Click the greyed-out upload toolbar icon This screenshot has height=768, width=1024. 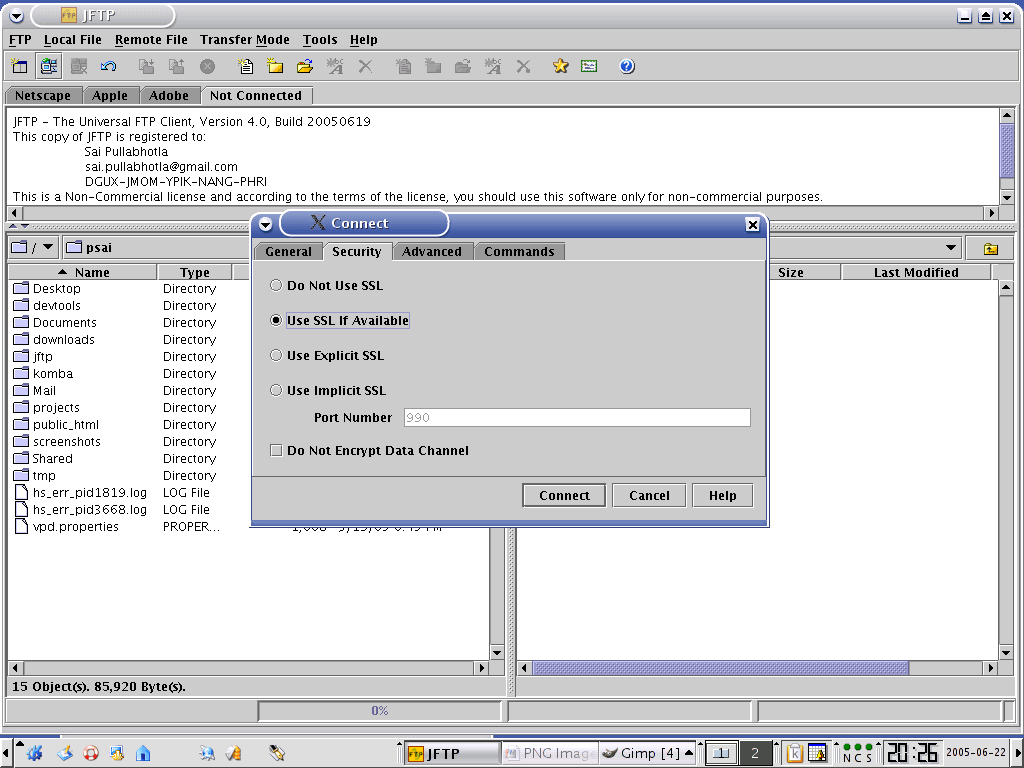point(176,66)
